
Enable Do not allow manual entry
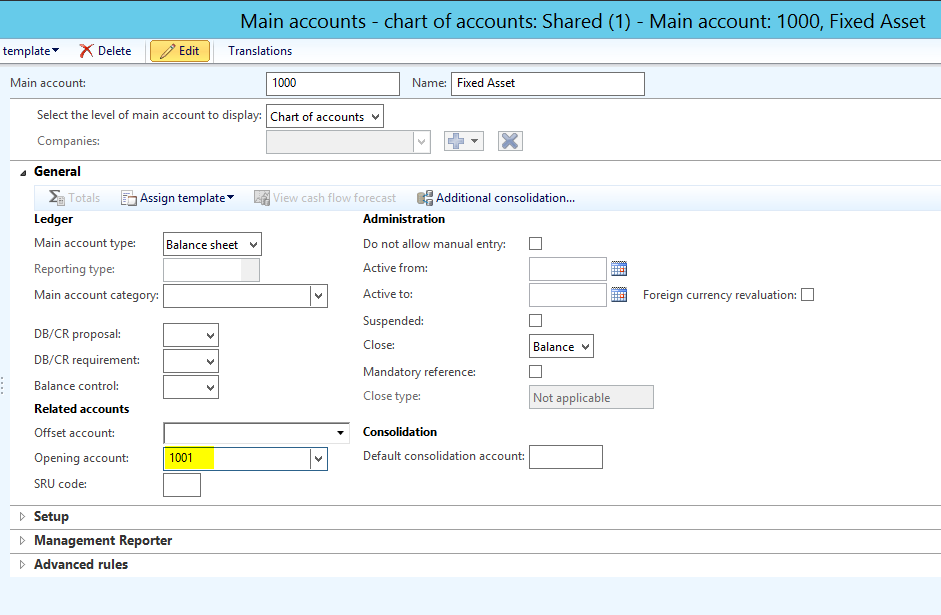pyautogui.click(x=535, y=244)
